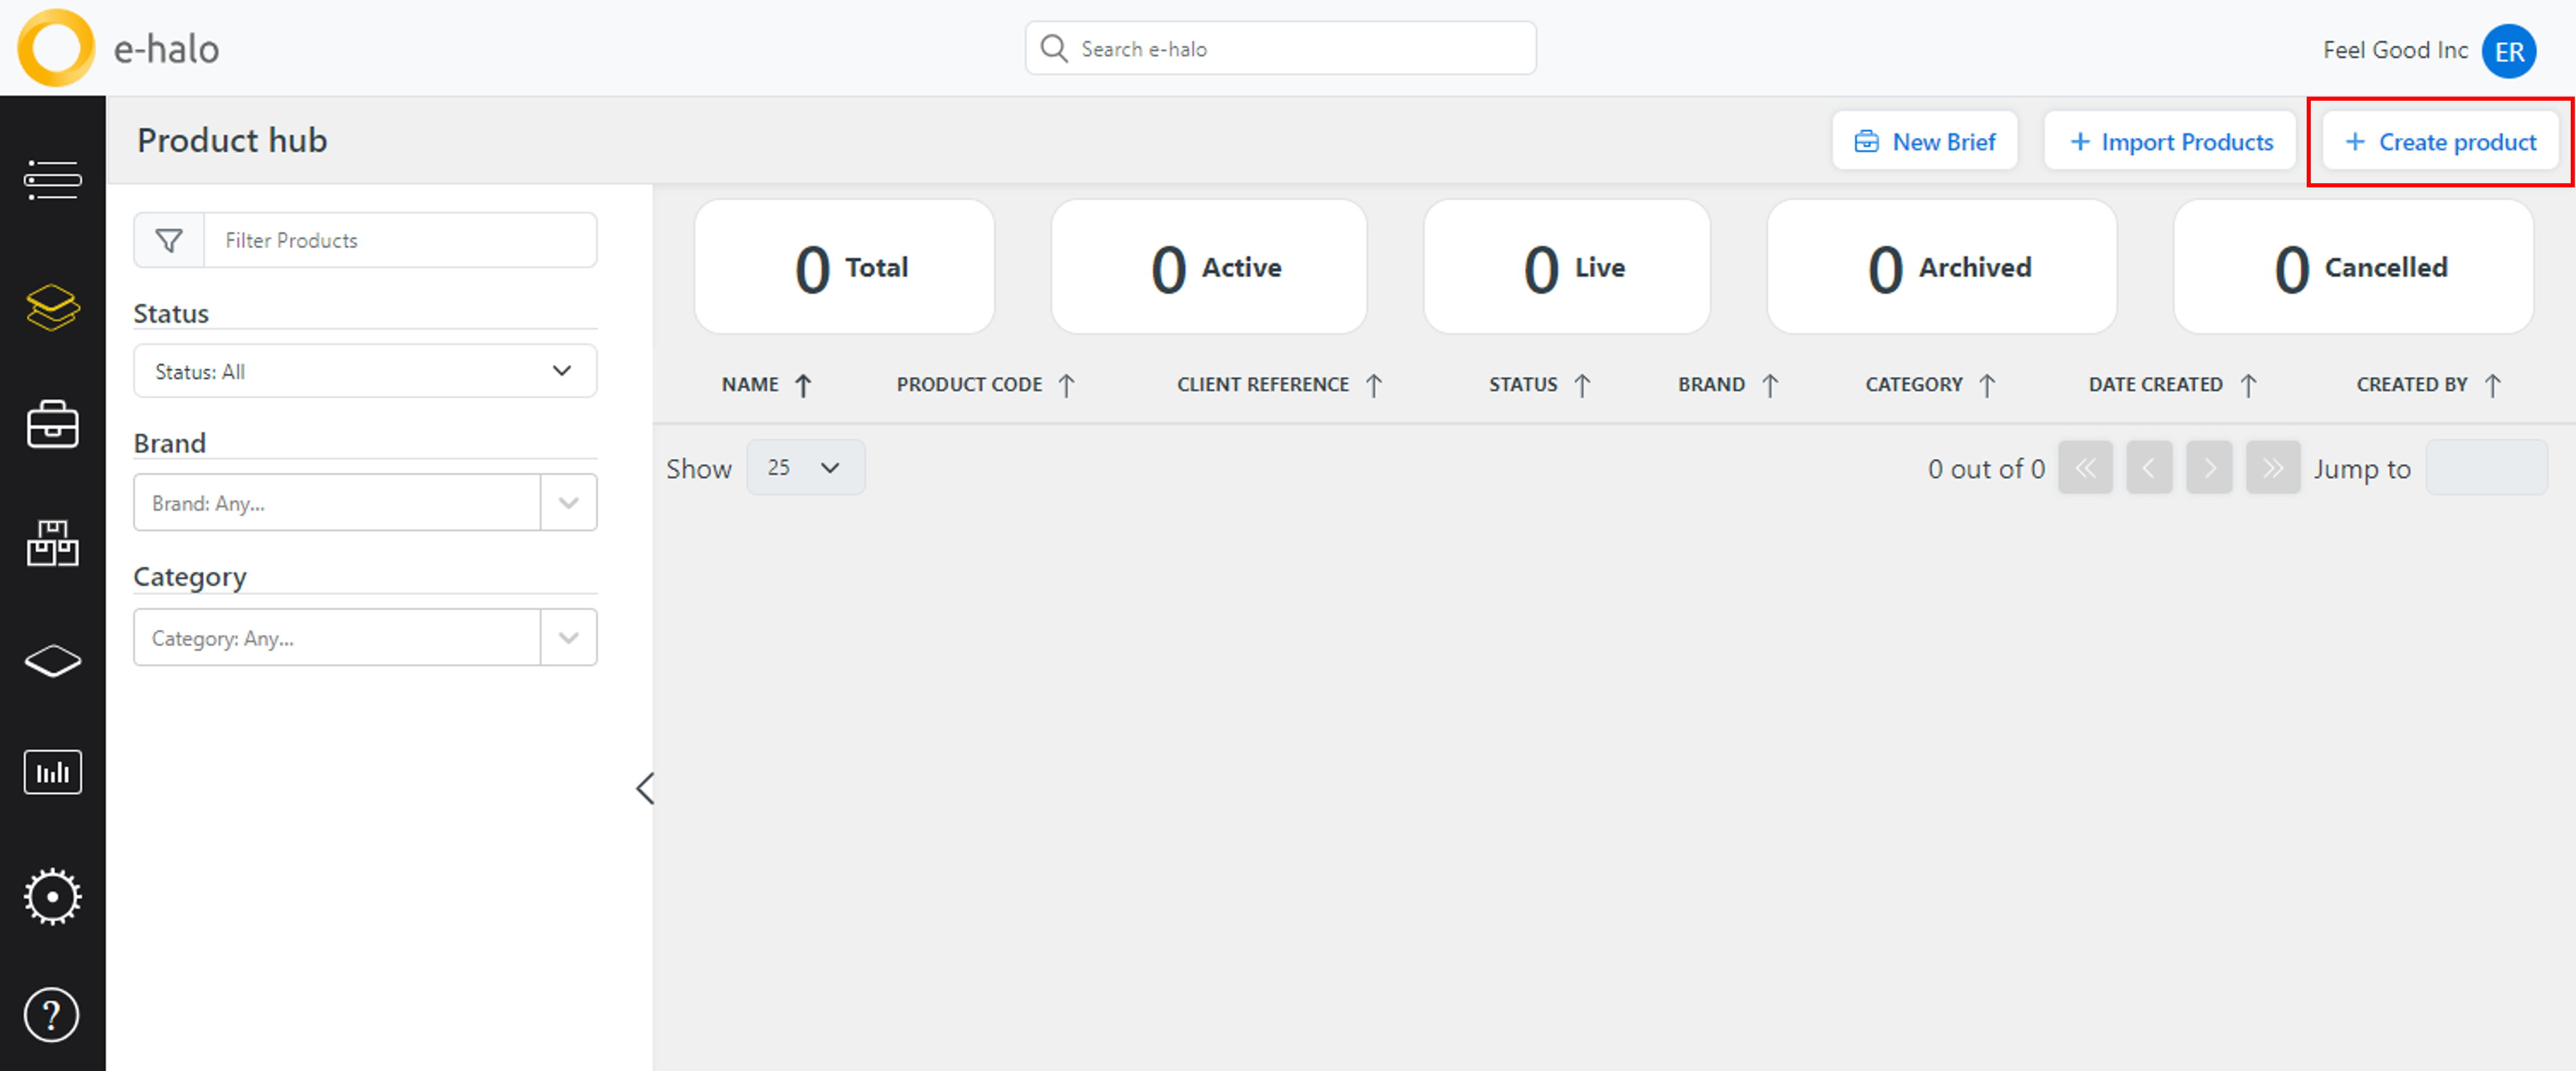Image resolution: width=2576 pixels, height=1071 pixels.
Task: Open the Show 25 page size dropdown
Action: point(806,467)
